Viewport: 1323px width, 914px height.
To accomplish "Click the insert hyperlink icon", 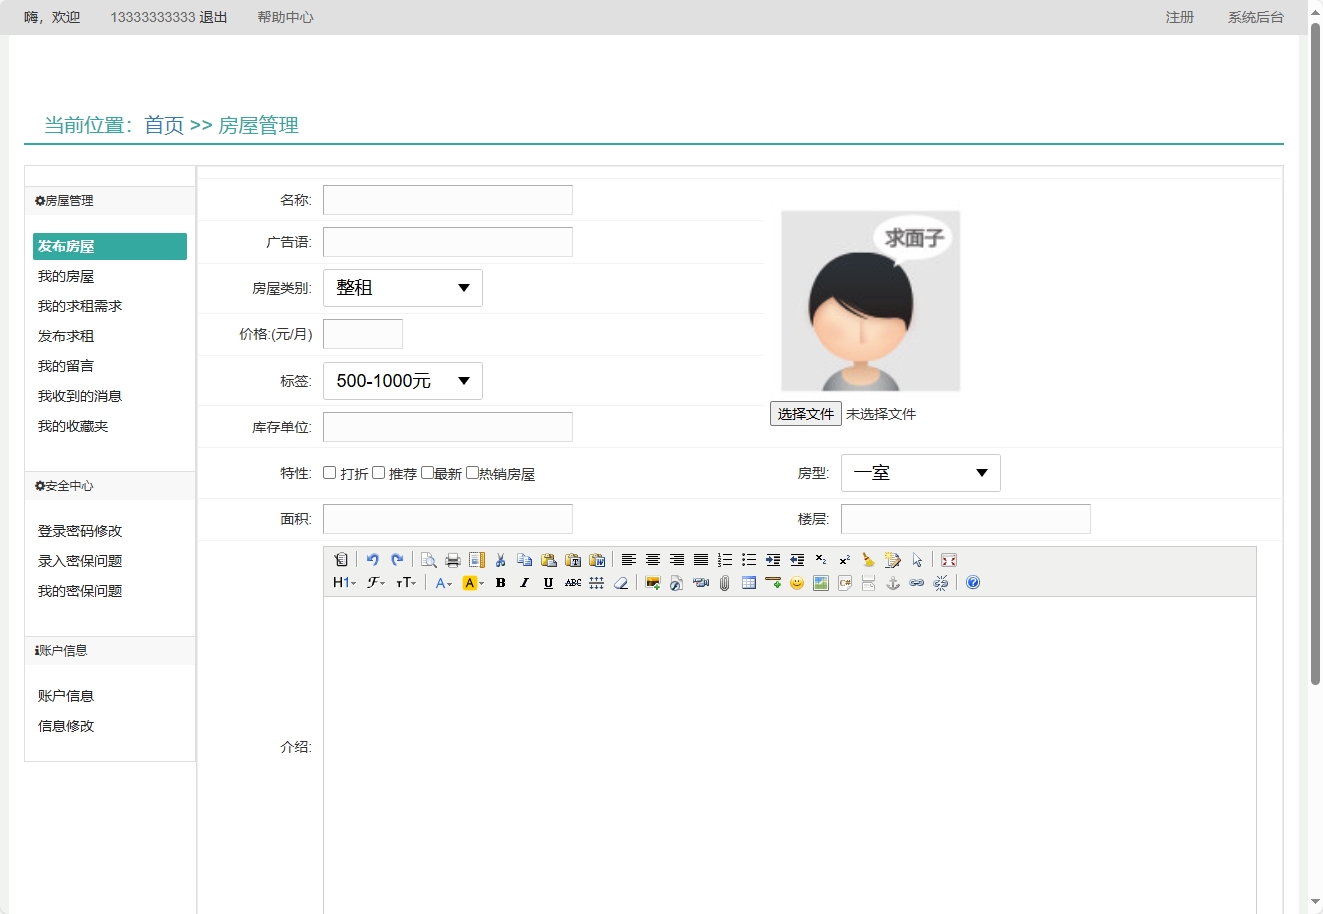I will point(915,582).
